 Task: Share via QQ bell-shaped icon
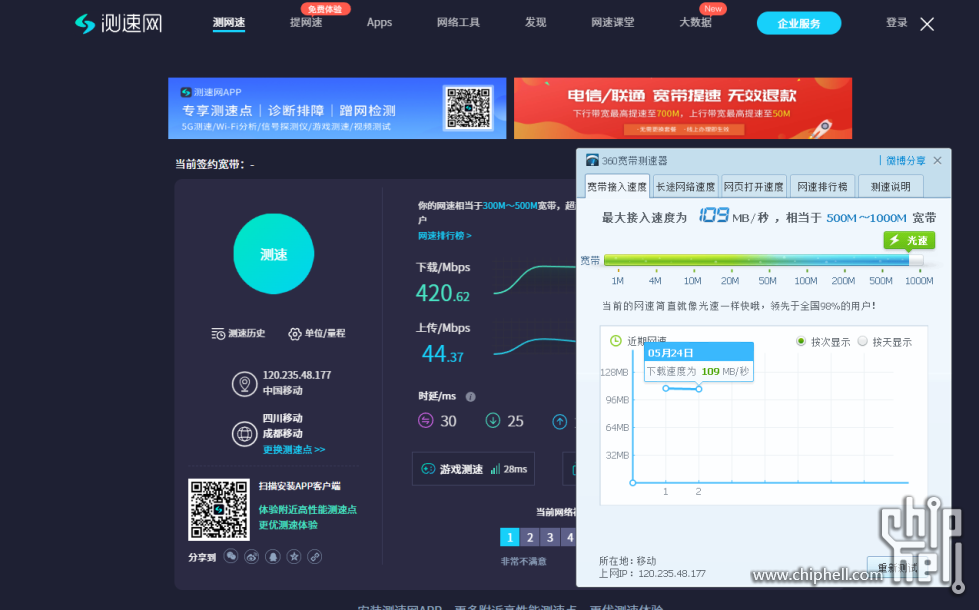click(x=273, y=556)
